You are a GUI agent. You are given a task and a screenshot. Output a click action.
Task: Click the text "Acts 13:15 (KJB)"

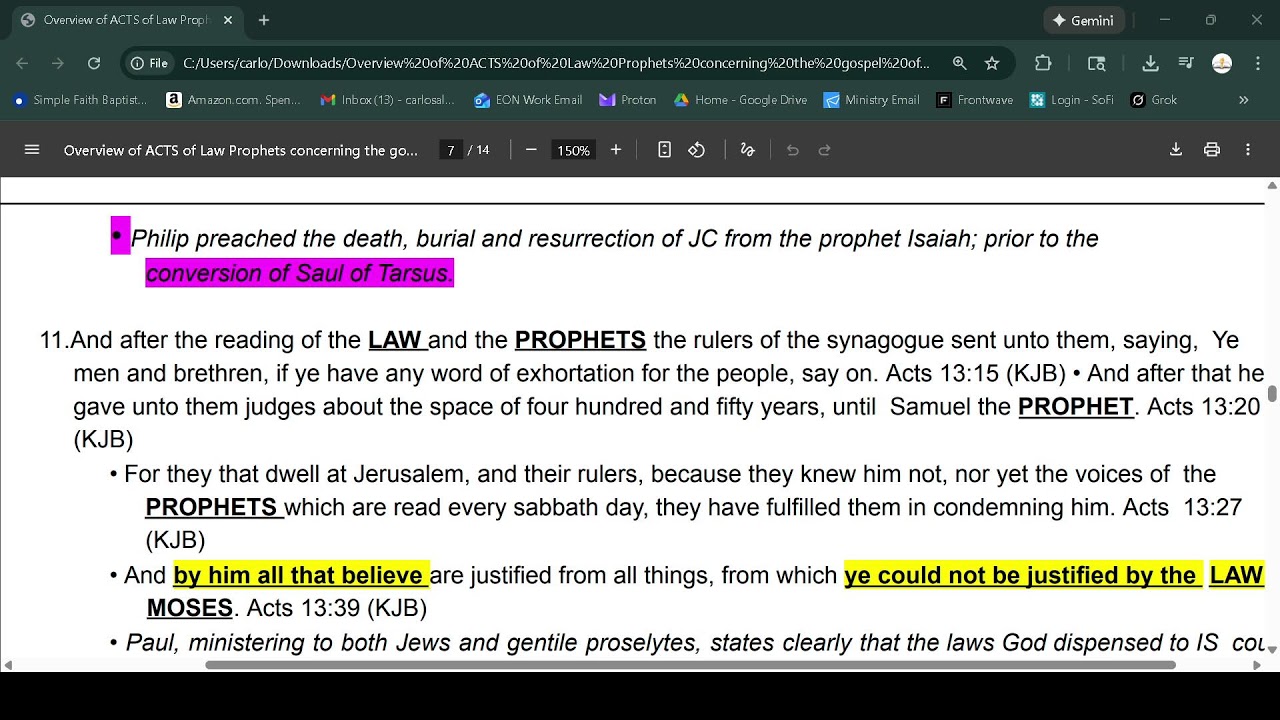pyautogui.click(x=976, y=373)
